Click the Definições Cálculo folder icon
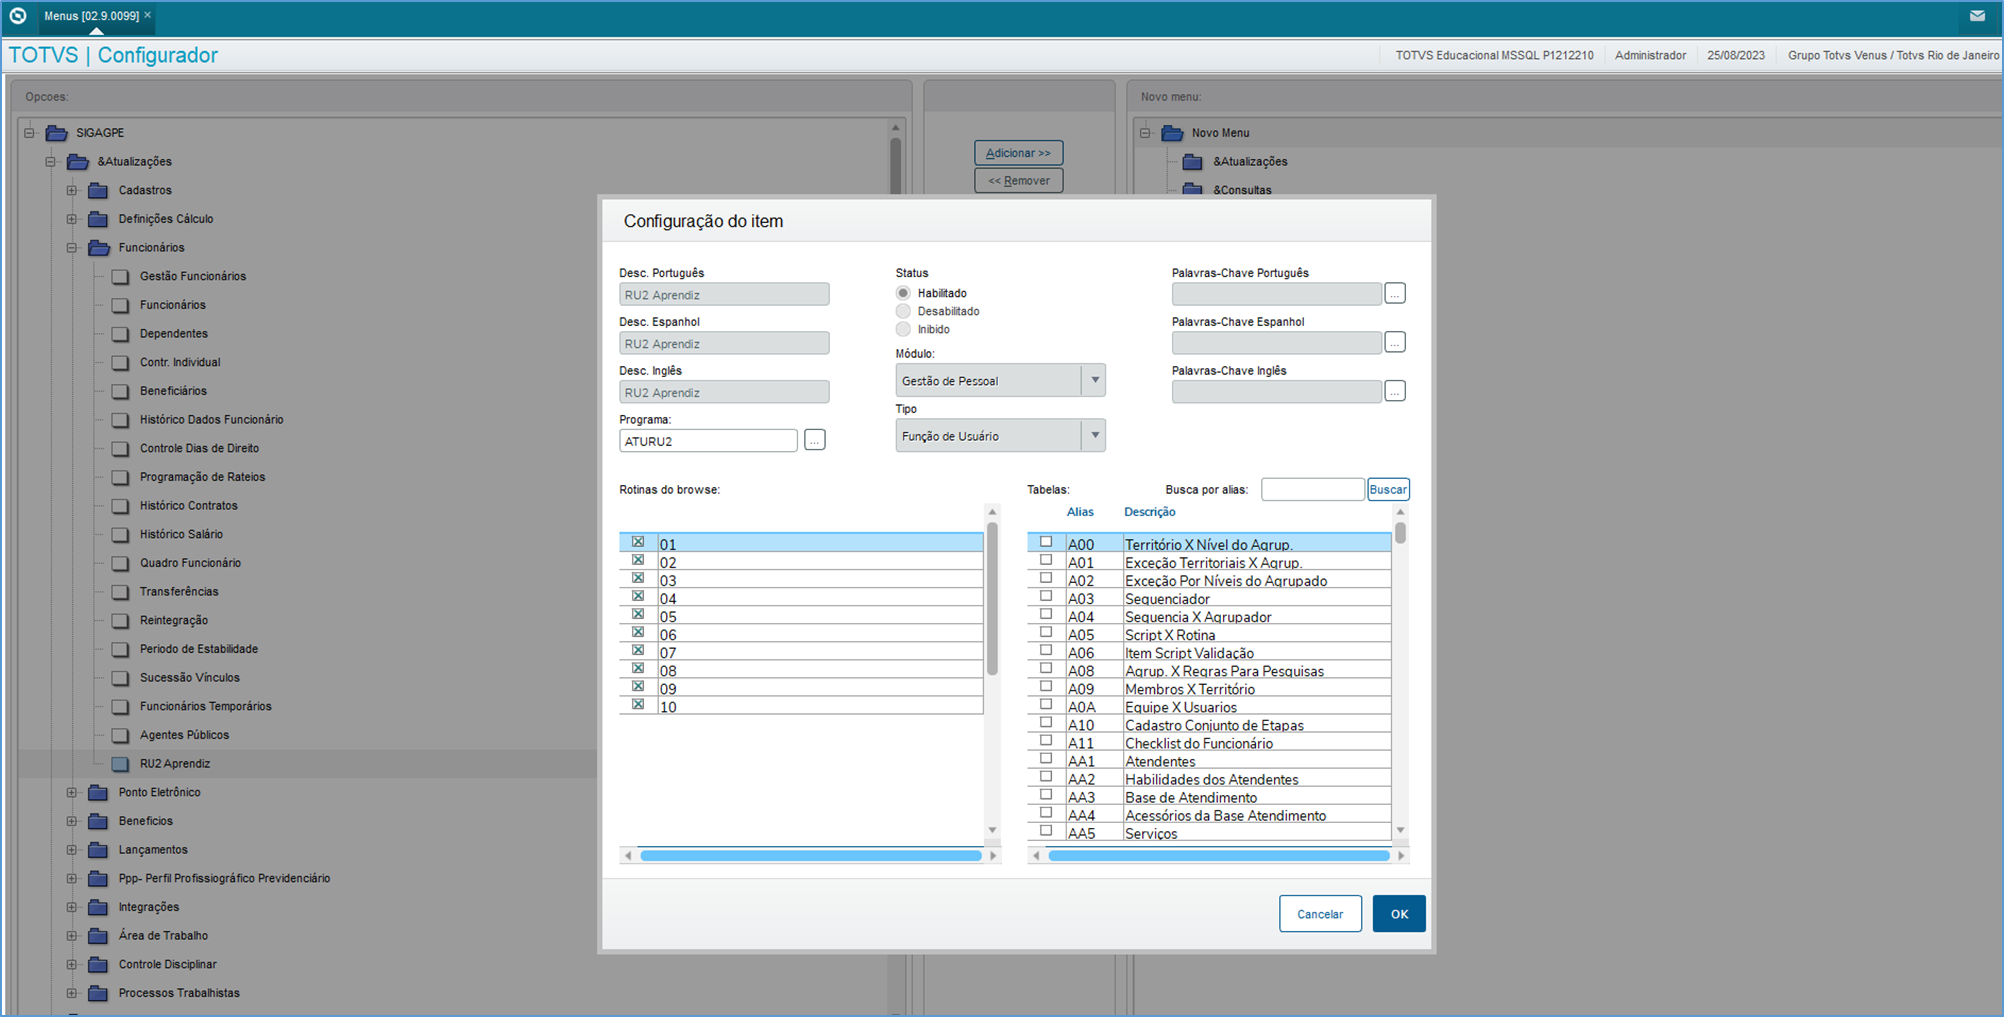The image size is (2004, 1017). pyautogui.click(x=98, y=219)
